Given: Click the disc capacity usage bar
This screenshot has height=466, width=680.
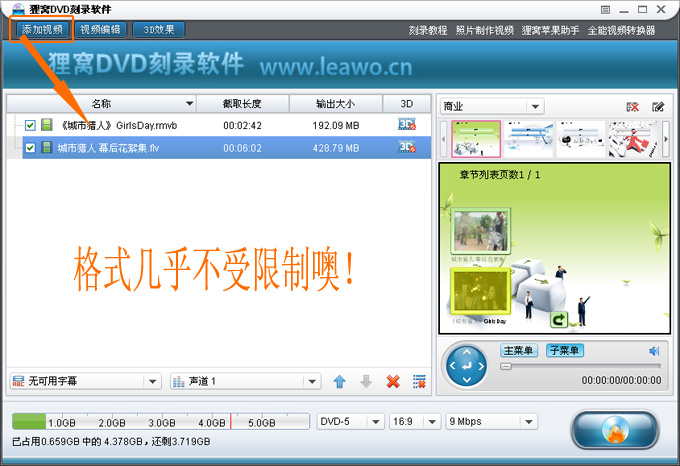Looking at the screenshot, I should (x=160, y=421).
